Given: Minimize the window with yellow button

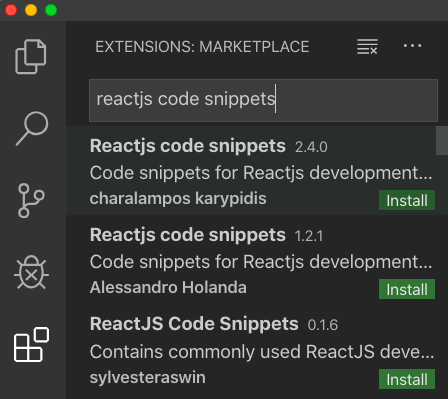Looking at the screenshot, I should pyautogui.click(x=31, y=10).
